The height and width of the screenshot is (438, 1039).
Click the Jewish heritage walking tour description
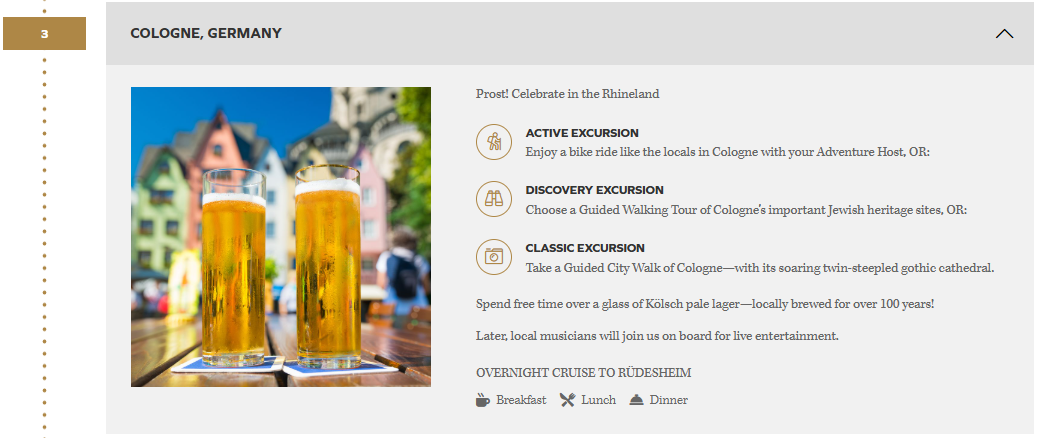(x=746, y=210)
